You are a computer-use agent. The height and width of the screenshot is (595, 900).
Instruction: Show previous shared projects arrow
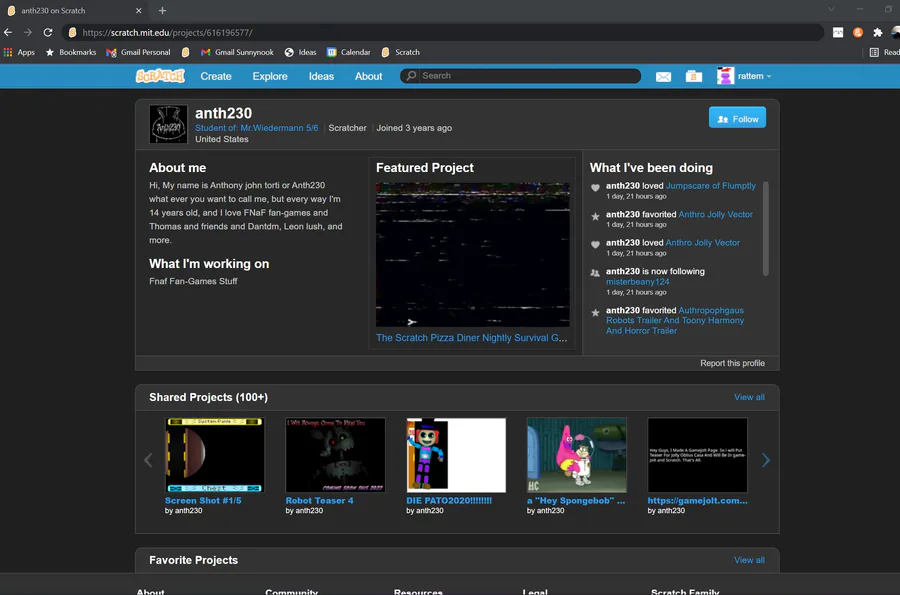(x=148, y=460)
